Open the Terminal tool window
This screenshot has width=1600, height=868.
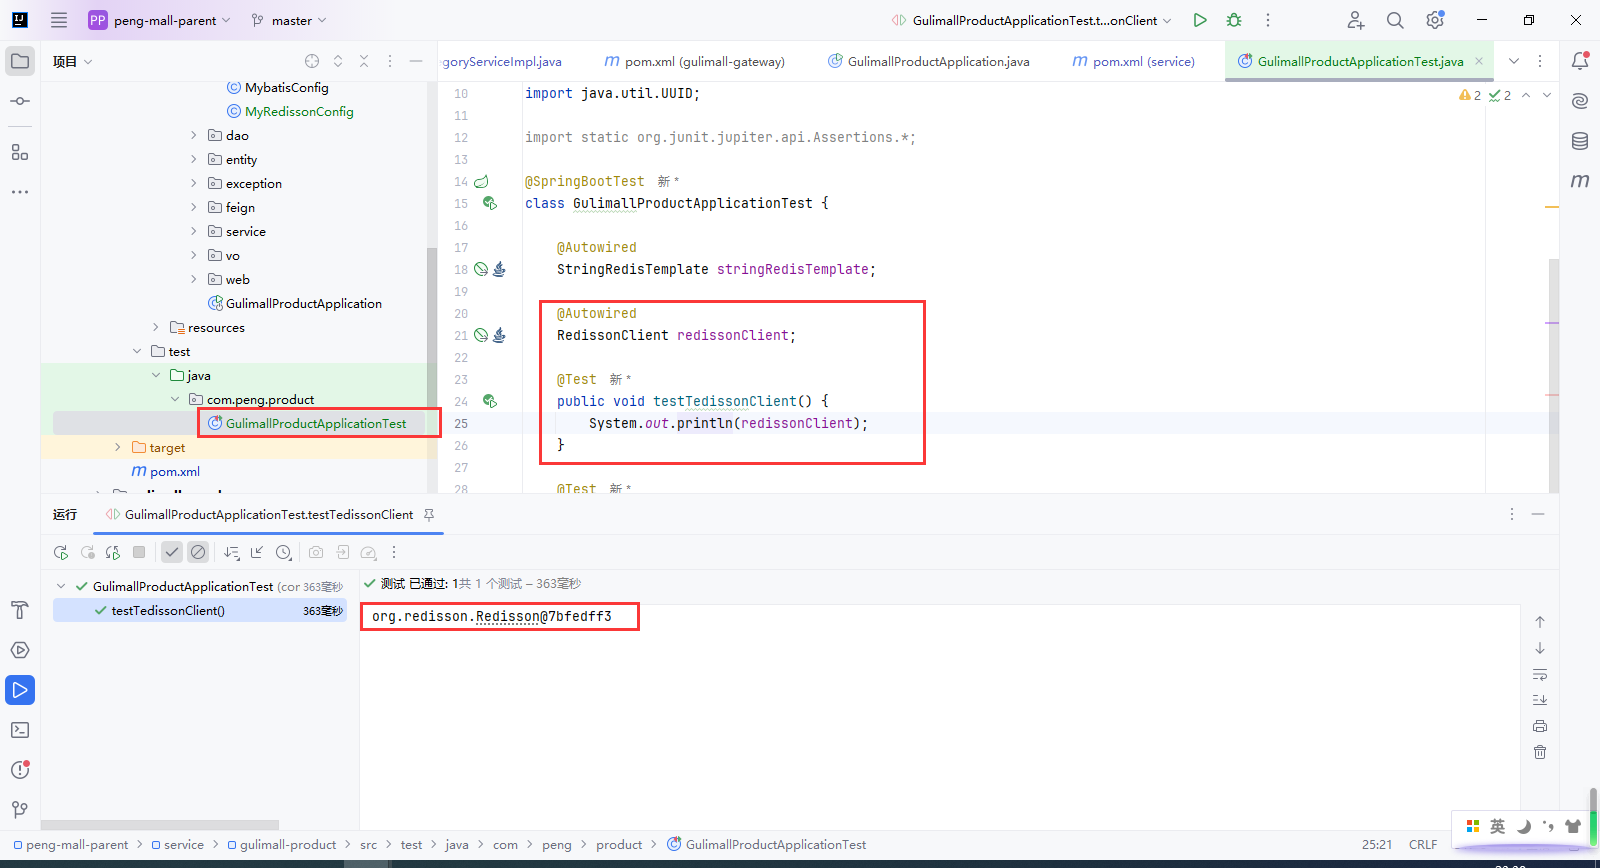coord(20,730)
